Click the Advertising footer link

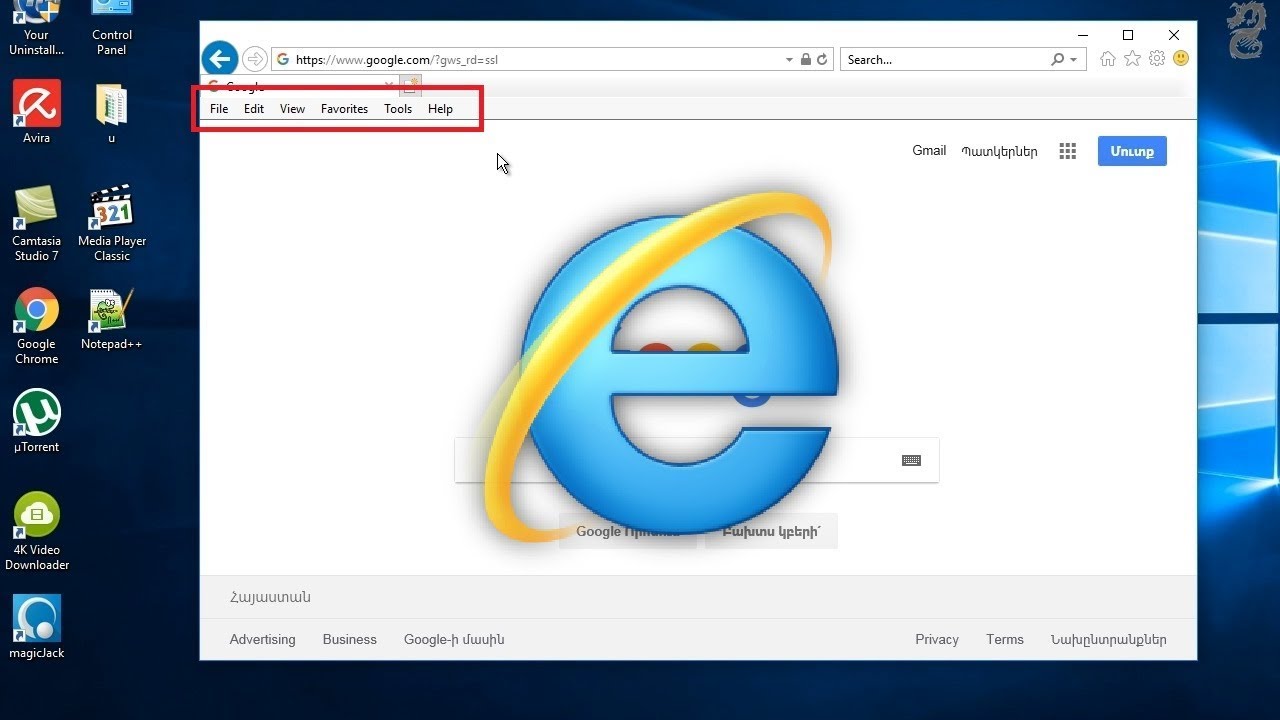tap(262, 640)
